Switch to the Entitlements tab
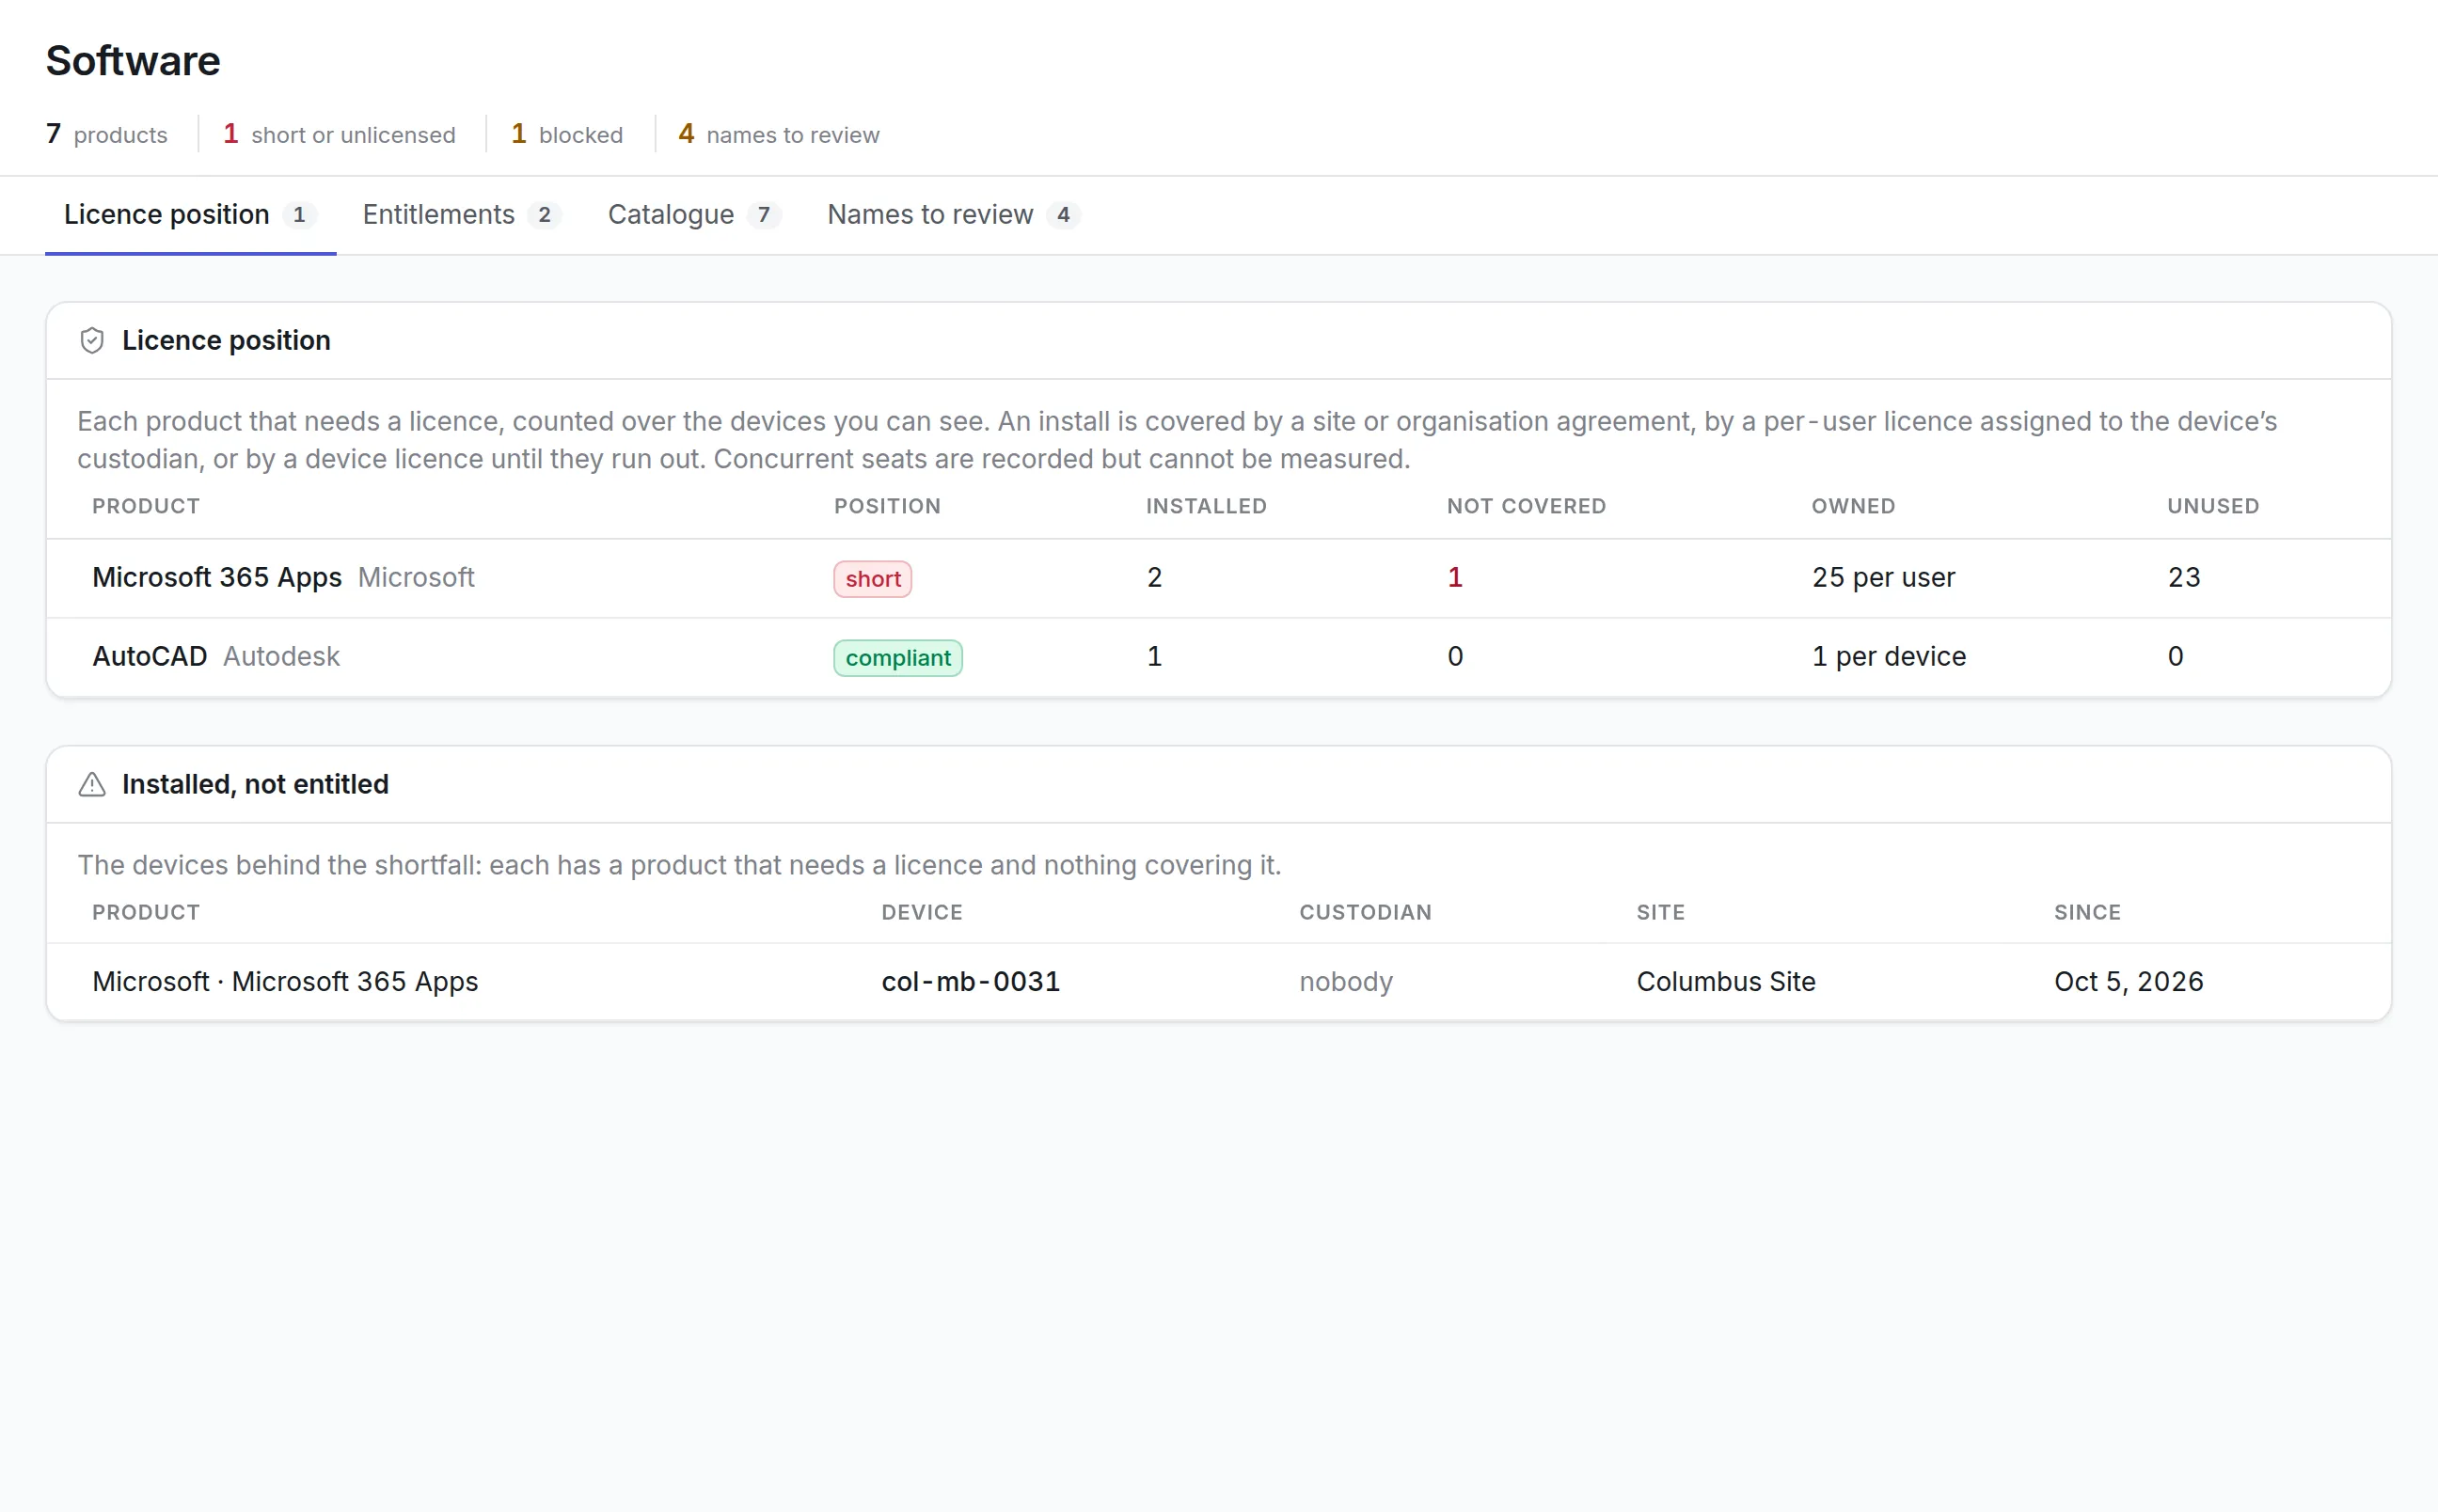The height and width of the screenshot is (1512, 2438). pyautogui.click(x=461, y=215)
